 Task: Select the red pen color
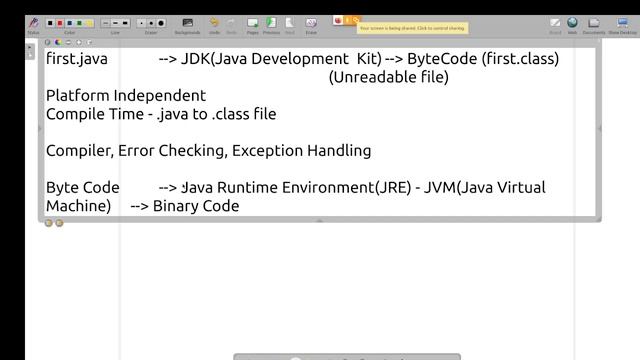point(60,23)
